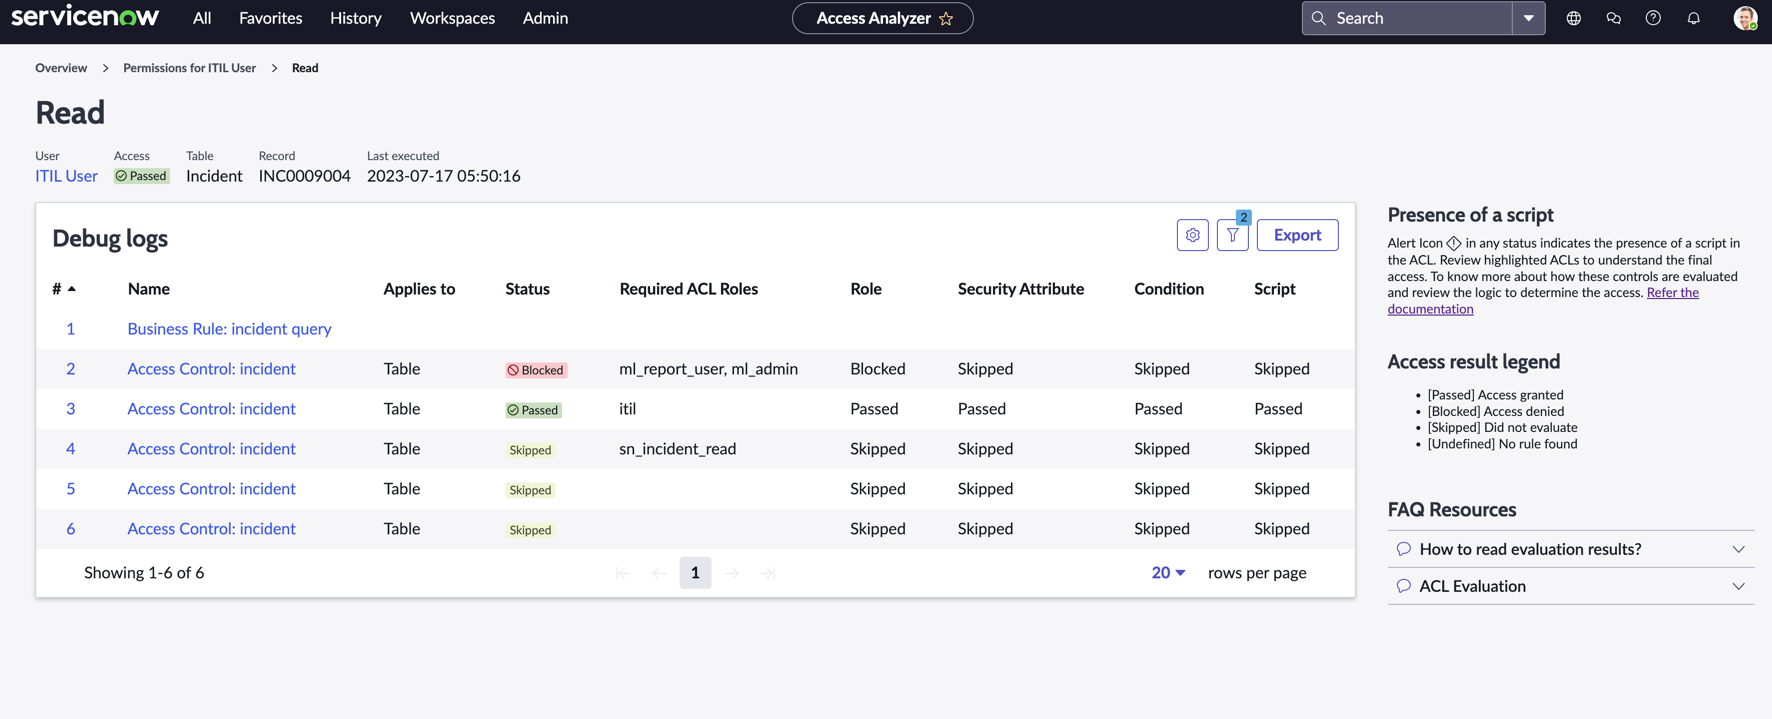Click row number 1 link

(70, 329)
